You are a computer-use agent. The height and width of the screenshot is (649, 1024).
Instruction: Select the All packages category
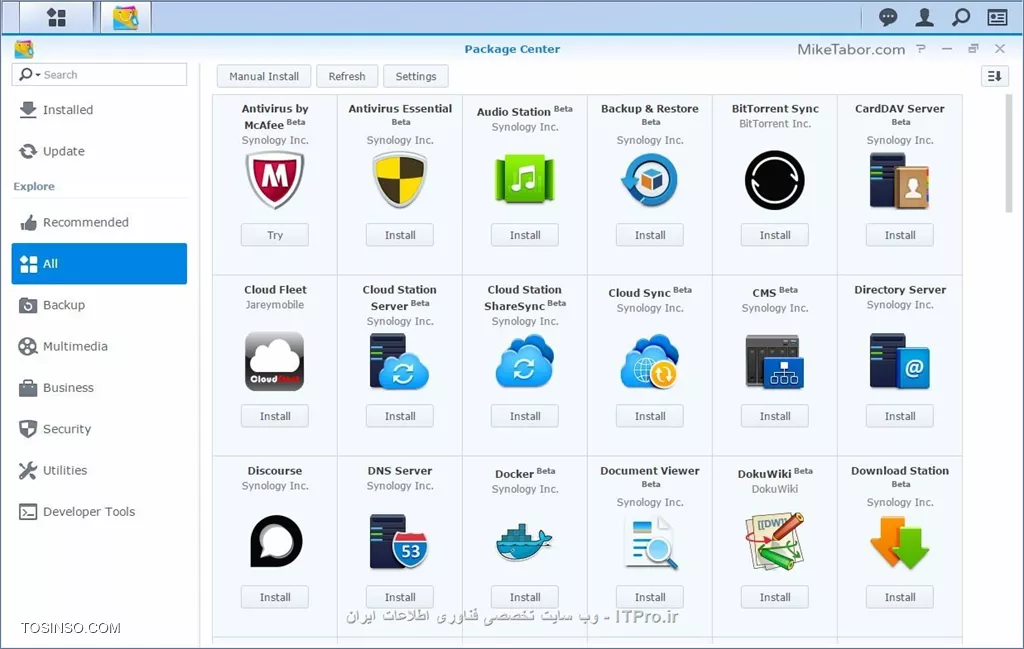point(99,264)
